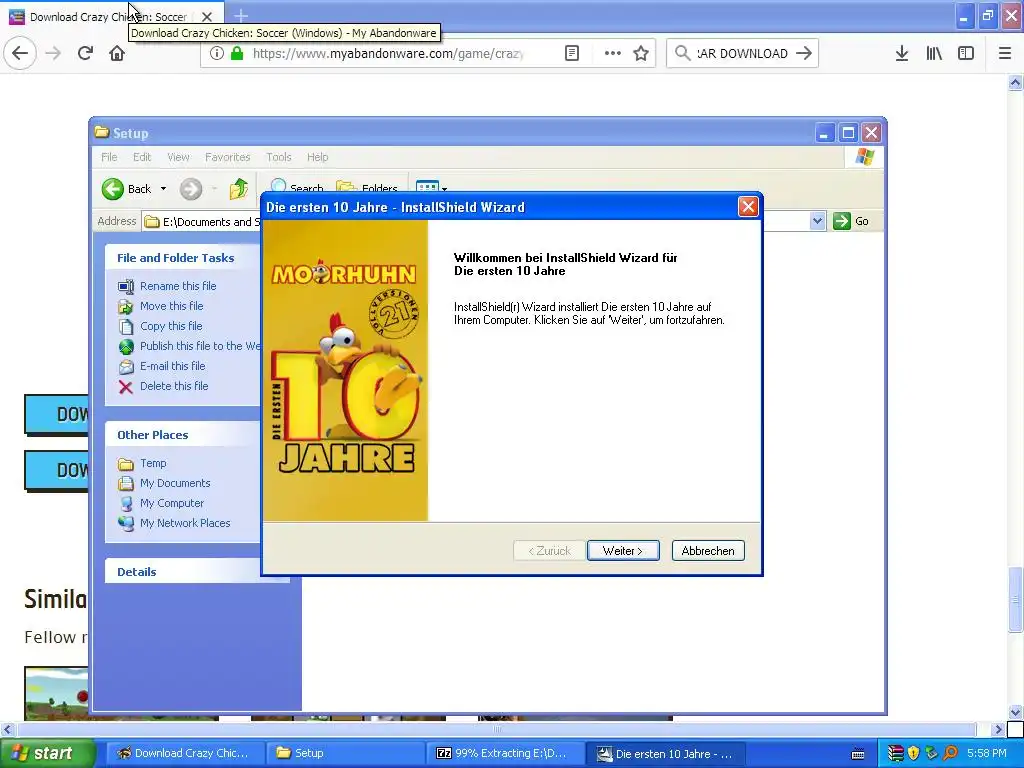
Task: Open View menu in Setup window
Action: (x=178, y=157)
